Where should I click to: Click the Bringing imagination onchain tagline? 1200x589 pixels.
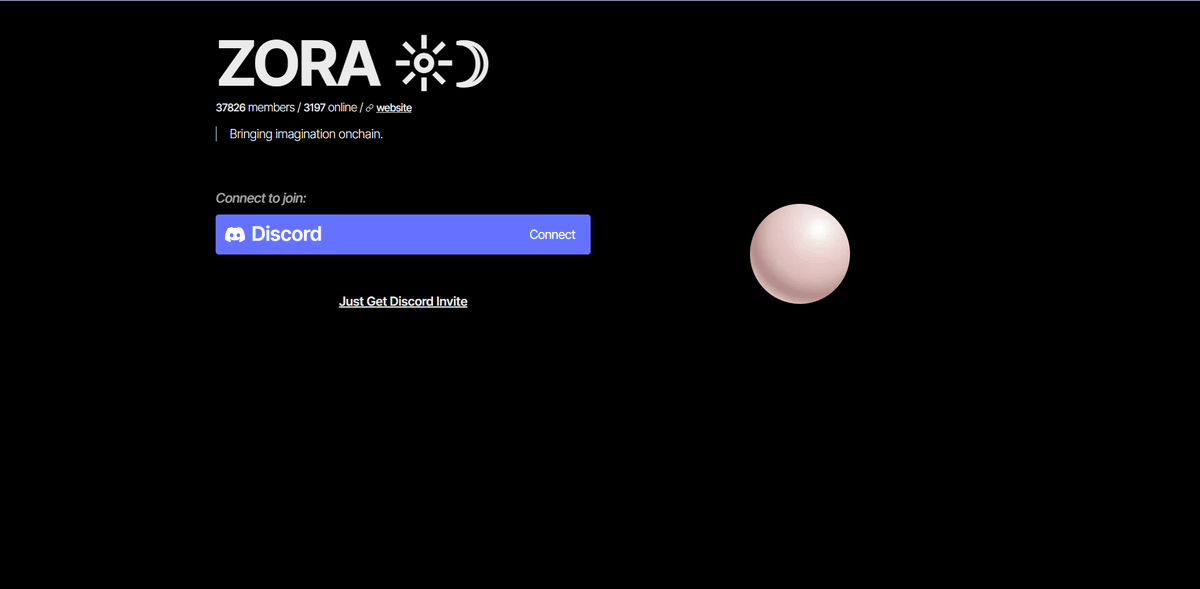pos(306,134)
